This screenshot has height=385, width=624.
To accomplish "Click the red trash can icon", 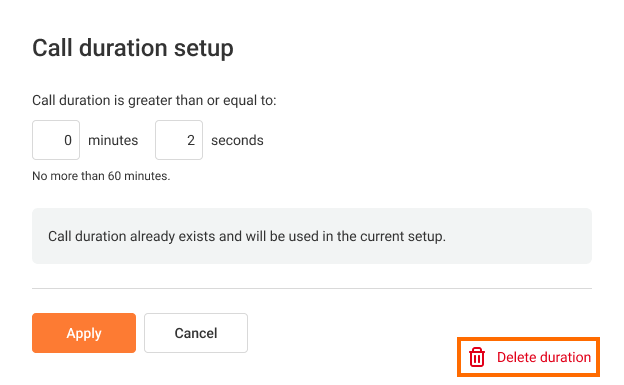I will 476,357.
